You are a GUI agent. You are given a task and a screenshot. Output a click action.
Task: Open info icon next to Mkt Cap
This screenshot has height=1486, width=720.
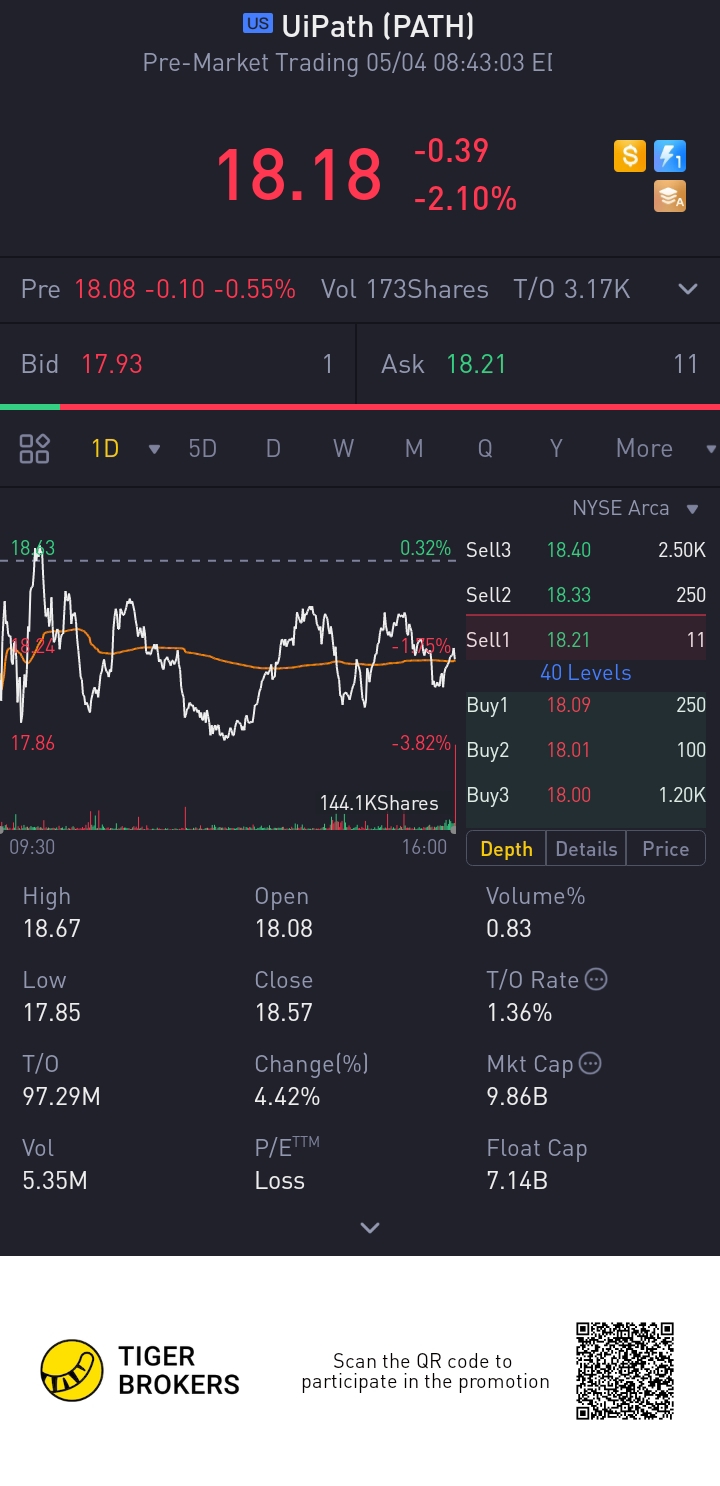click(x=590, y=1063)
